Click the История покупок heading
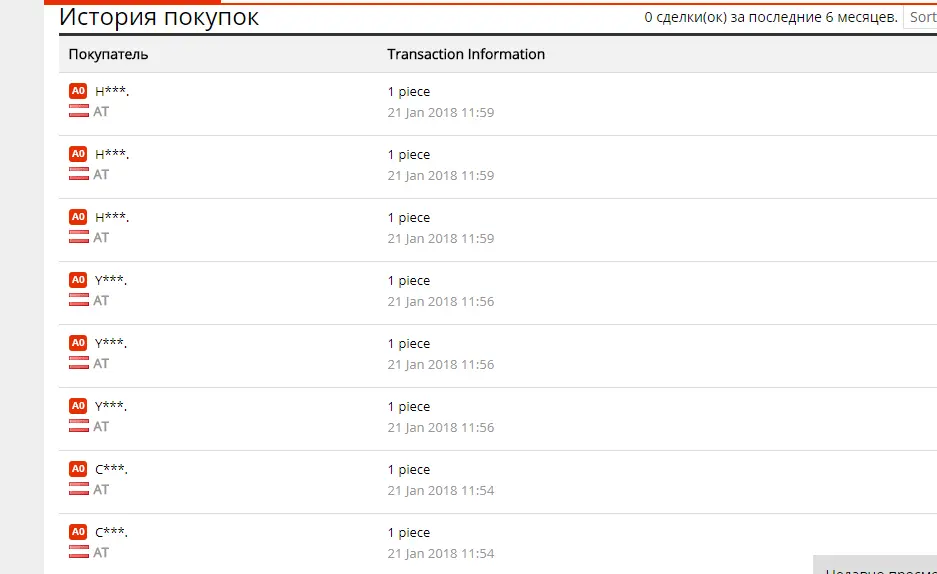This screenshot has height=574, width=937. click(x=159, y=17)
